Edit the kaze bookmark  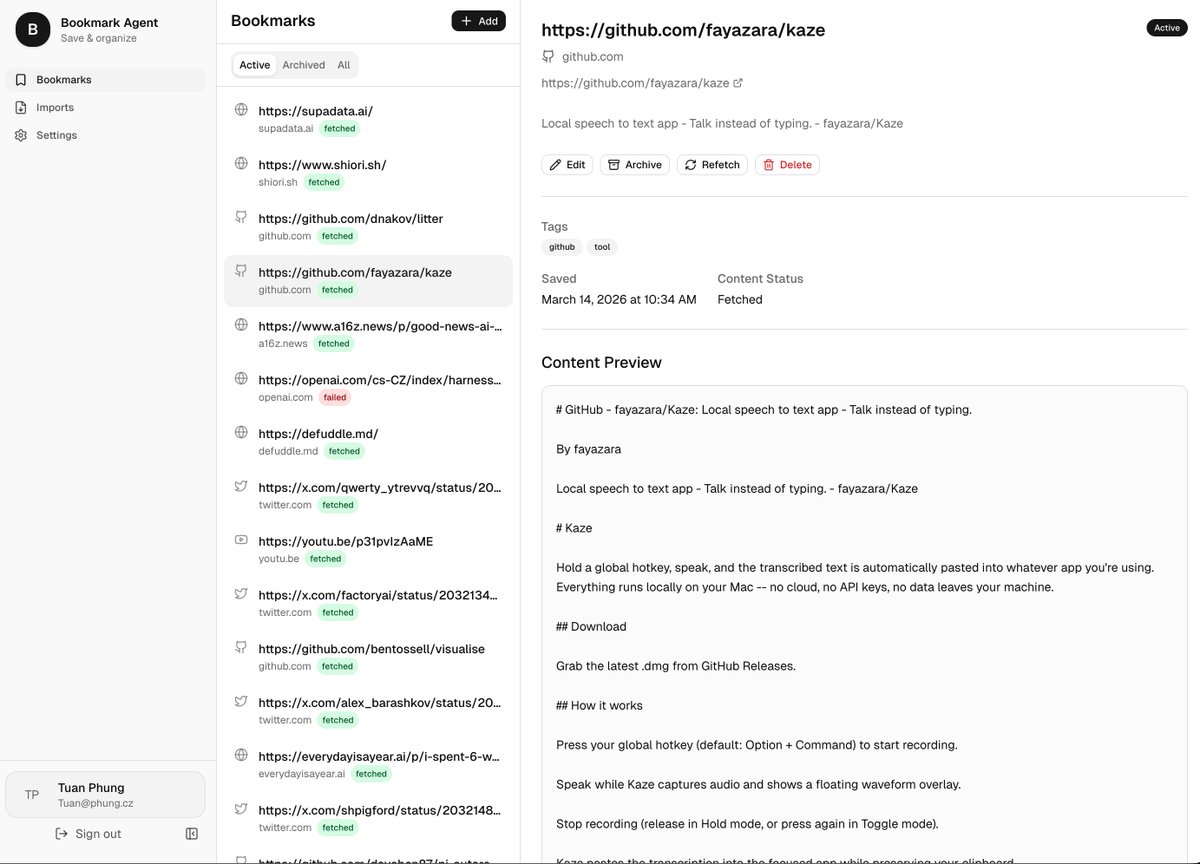(x=567, y=165)
